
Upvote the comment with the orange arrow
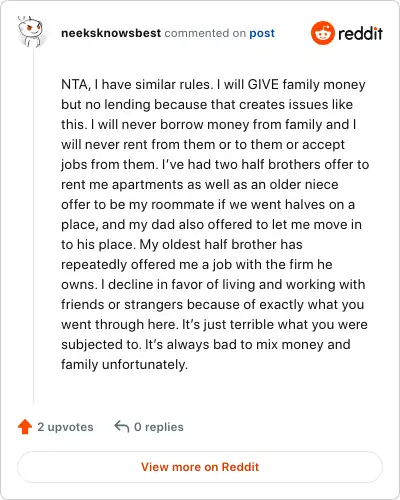coord(25,427)
